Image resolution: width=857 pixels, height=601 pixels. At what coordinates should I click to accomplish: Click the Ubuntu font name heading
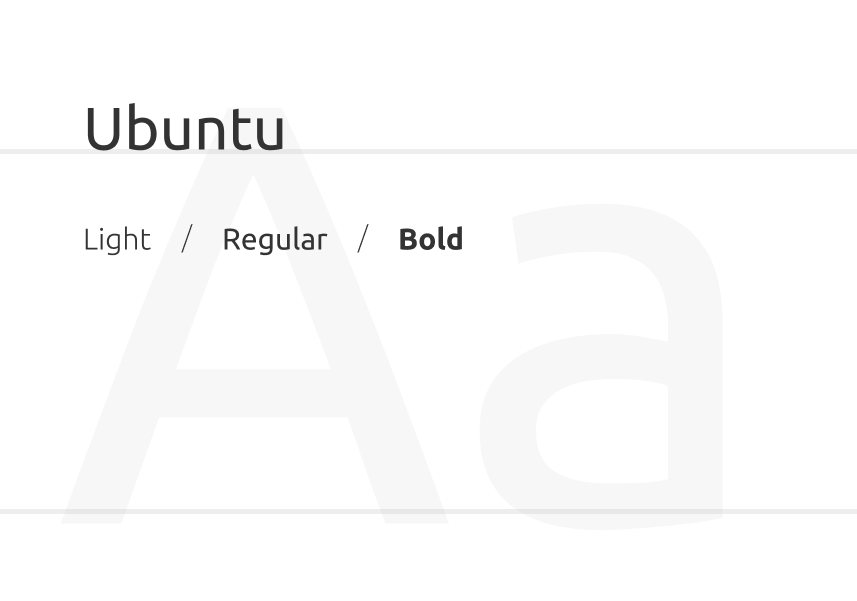185,128
